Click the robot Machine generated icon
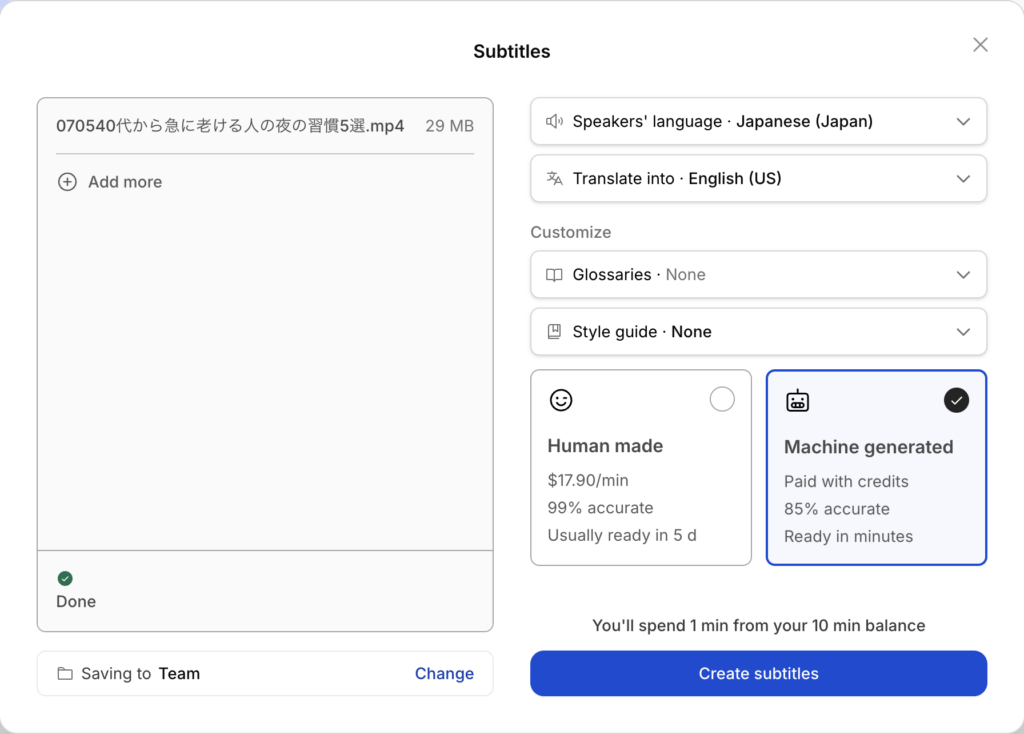The height and width of the screenshot is (734, 1024). [x=797, y=400]
